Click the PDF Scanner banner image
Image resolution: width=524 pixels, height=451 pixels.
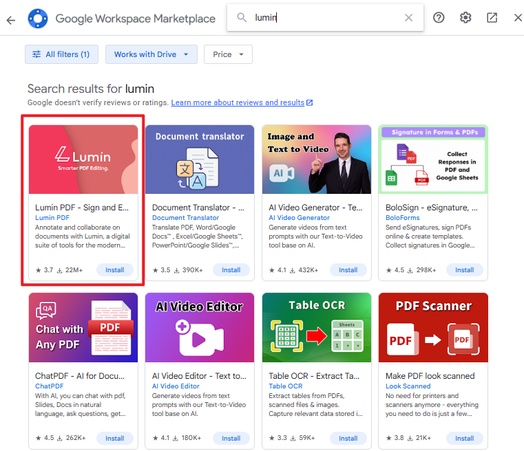(x=433, y=327)
